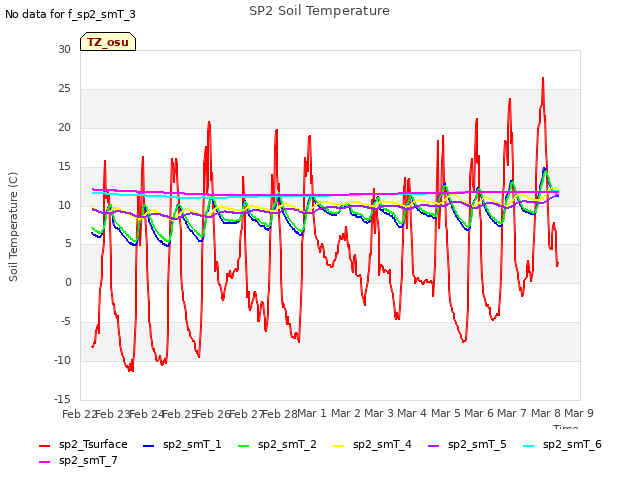Image resolution: width=640 pixels, height=480 pixels.
Task: Click the Mar 5 x-axis tick label
Action: (445, 413)
